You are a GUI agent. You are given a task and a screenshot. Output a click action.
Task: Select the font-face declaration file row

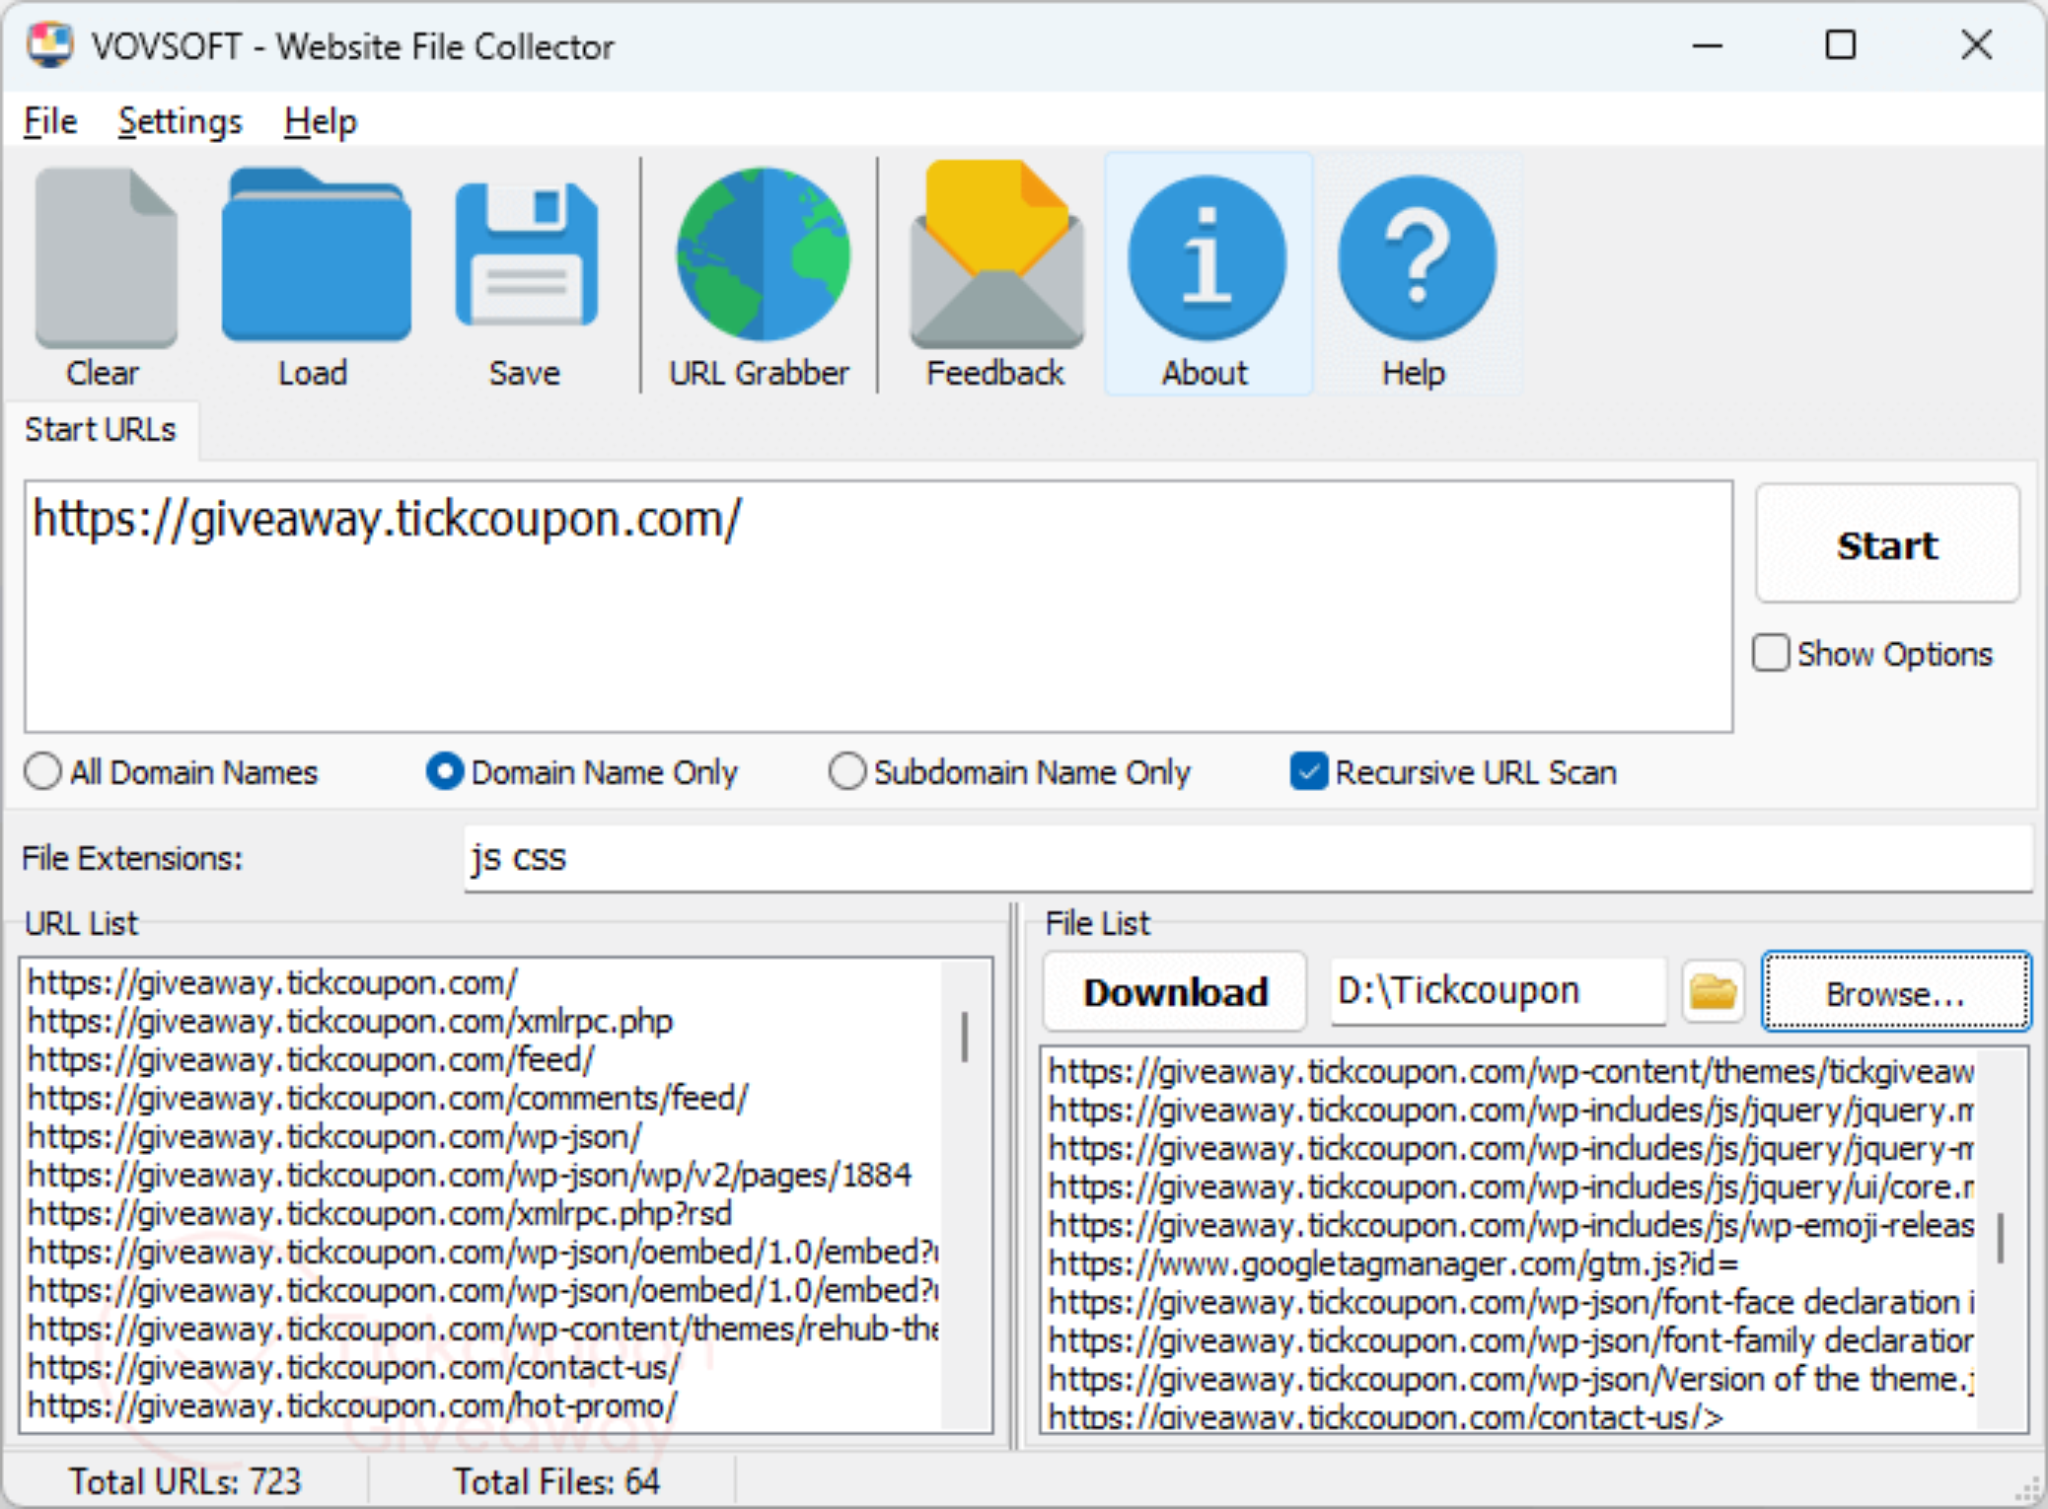[x=1510, y=1302]
